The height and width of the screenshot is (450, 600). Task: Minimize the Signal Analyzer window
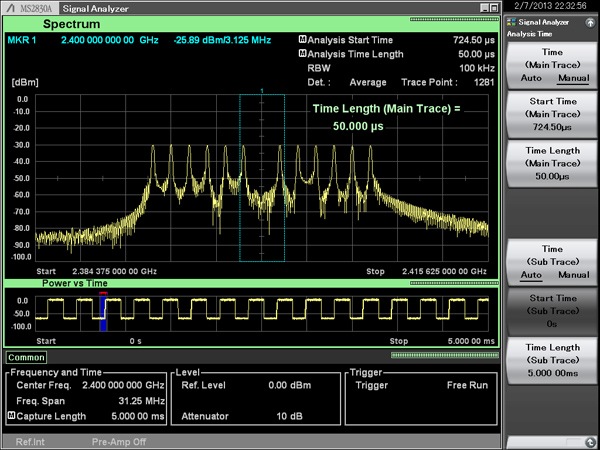[x=485, y=8]
